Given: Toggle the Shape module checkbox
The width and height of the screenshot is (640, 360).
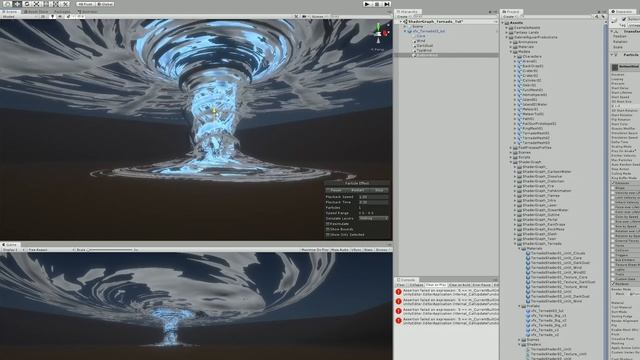Looking at the screenshot, I should (x=613, y=188).
